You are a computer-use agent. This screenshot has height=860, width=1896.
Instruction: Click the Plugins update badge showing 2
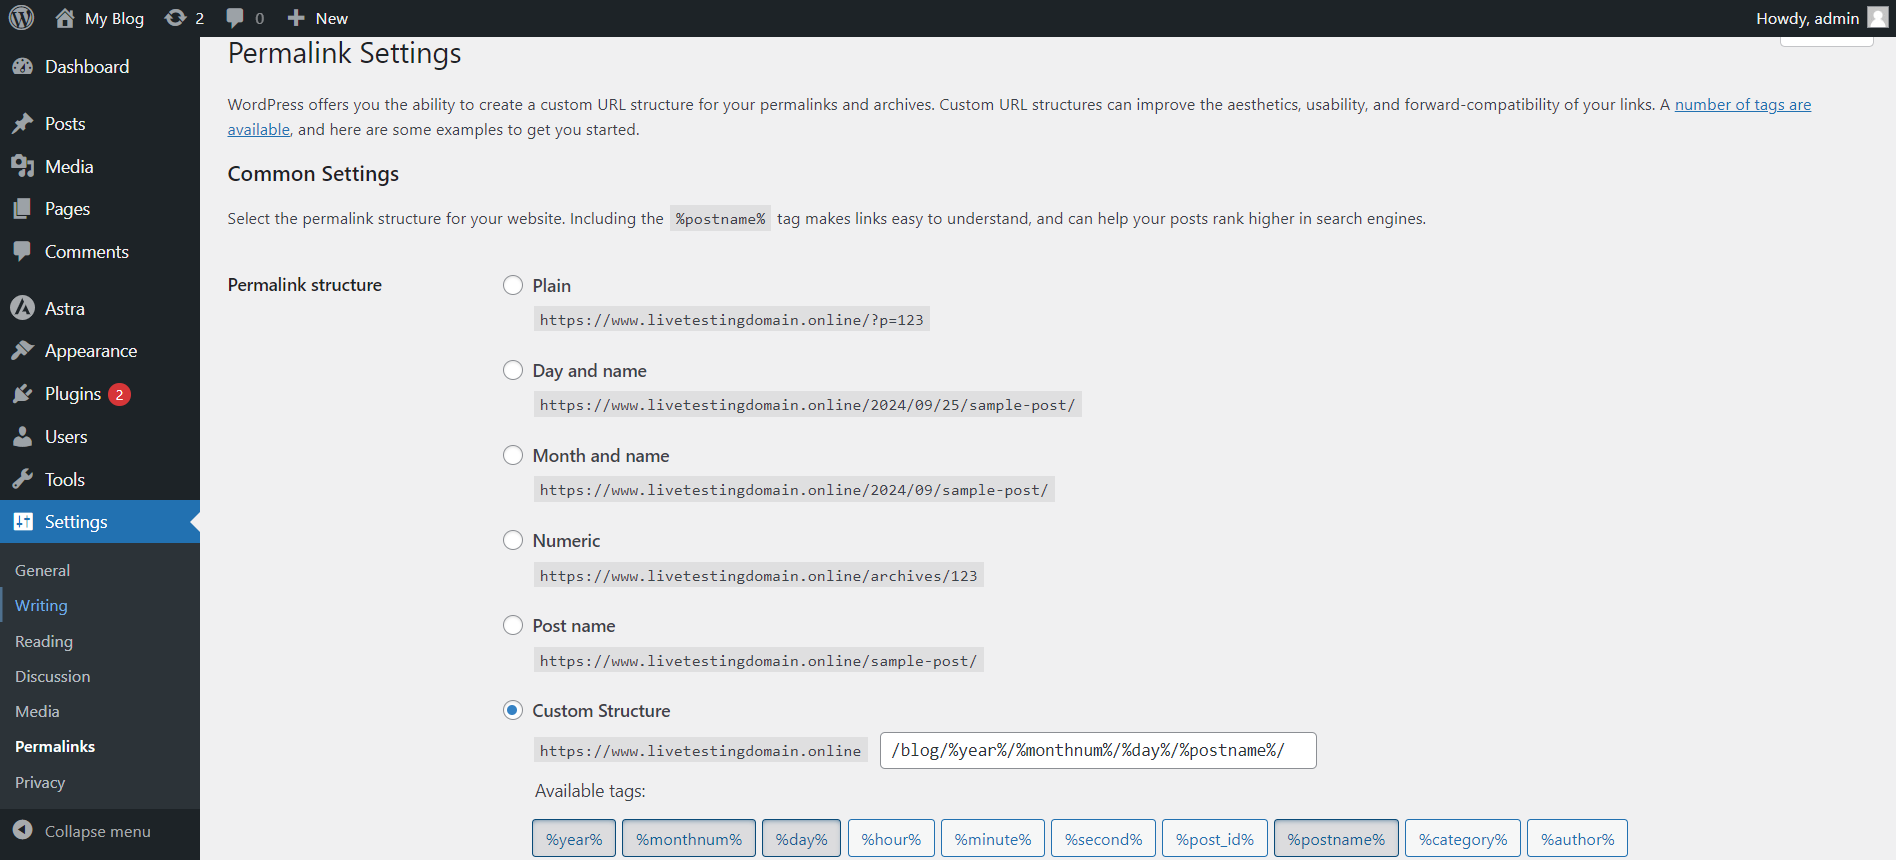pos(119,394)
